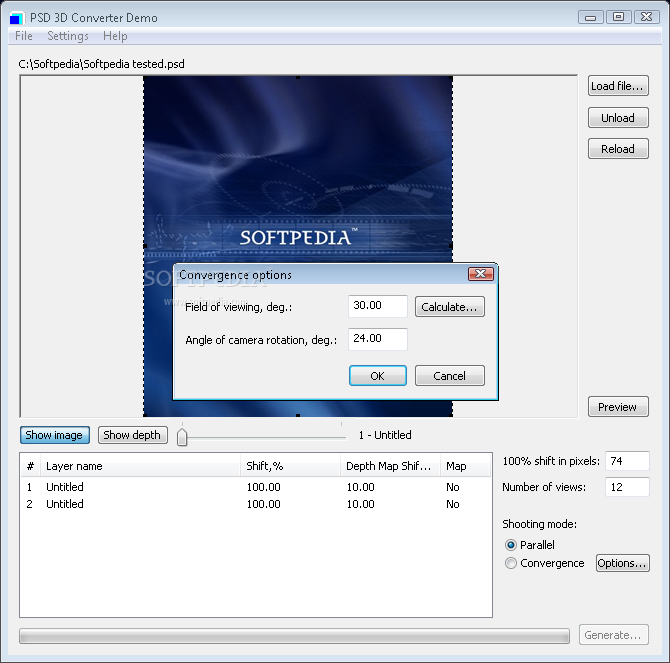Click the 100% shift in pixels field
This screenshot has height=663, width=670.
click(627, 461)
